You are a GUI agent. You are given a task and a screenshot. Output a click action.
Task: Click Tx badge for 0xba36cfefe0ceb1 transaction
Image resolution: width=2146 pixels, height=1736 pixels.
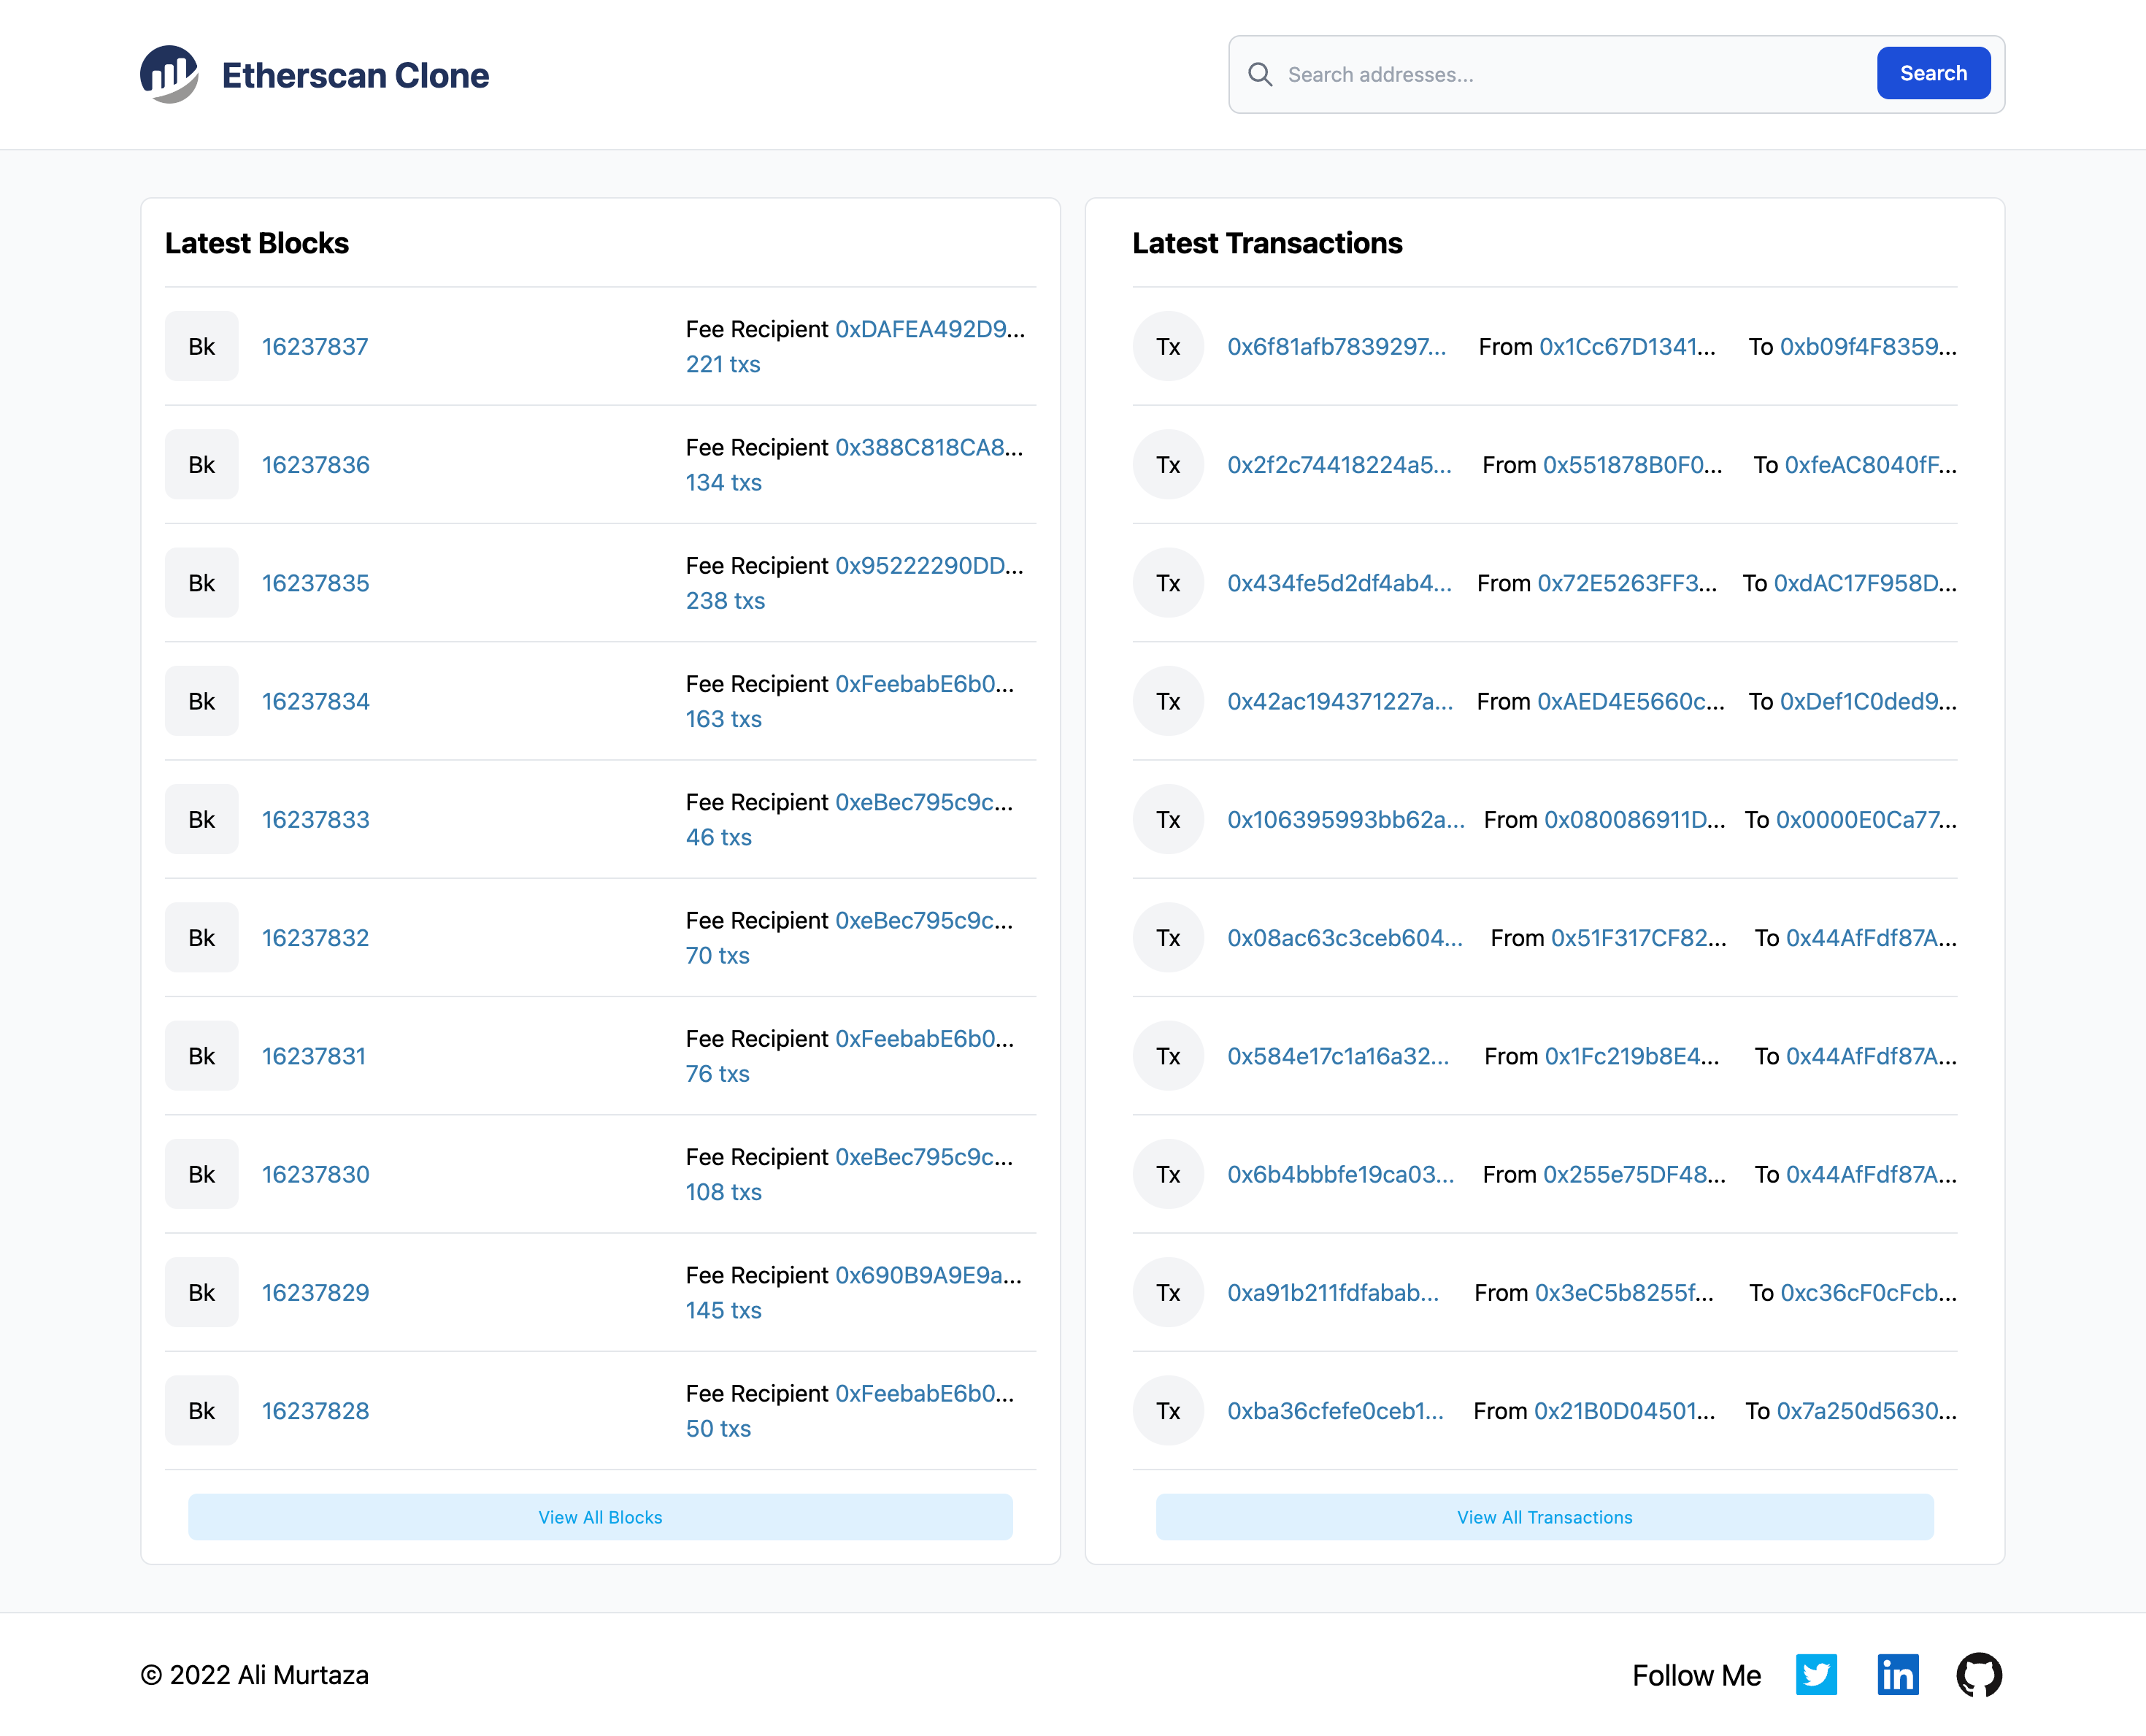1168,1411
